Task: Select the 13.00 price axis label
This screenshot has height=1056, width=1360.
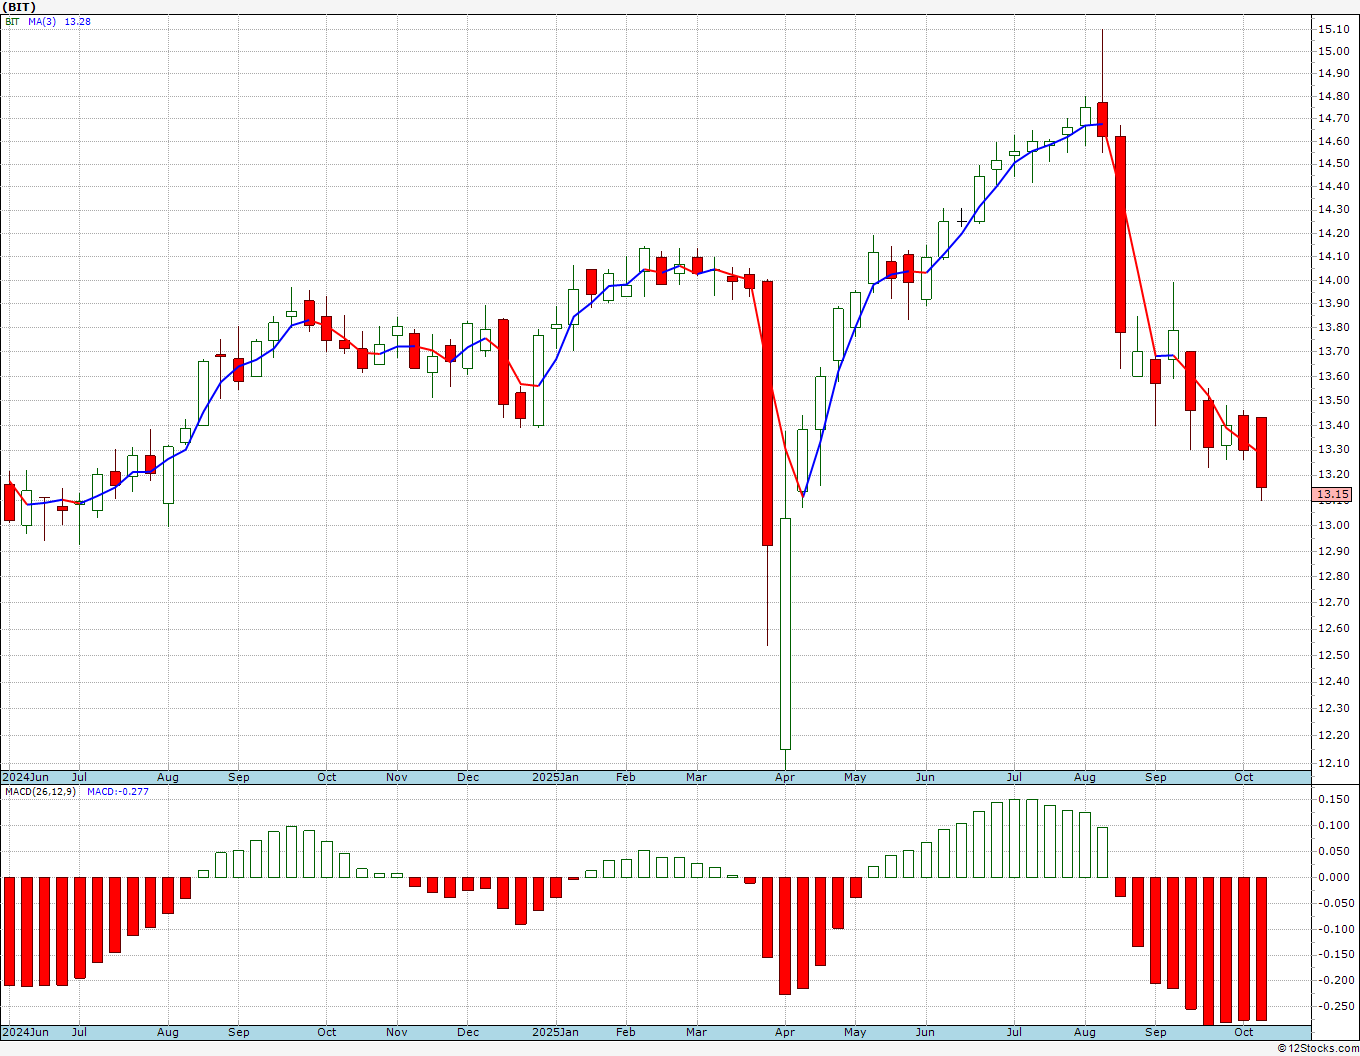Action: (x=1332, y=525)
